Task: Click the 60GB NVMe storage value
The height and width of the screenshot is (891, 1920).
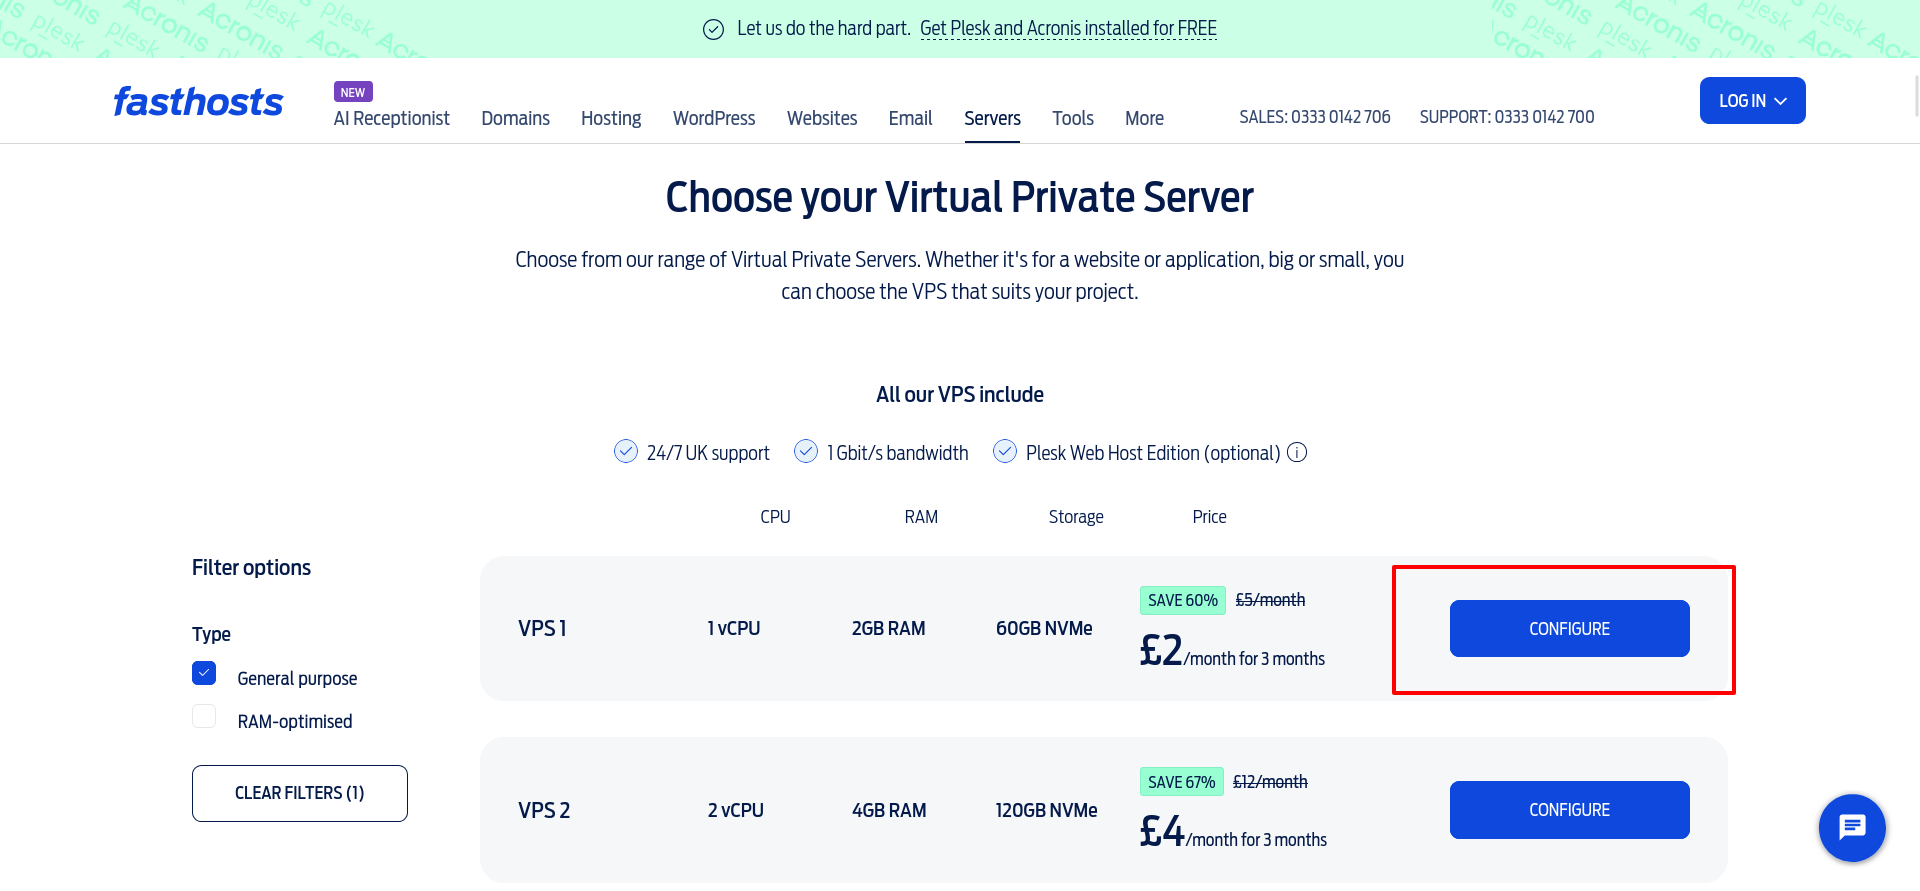Action: pyautogui.click(x=1044, y=628)
